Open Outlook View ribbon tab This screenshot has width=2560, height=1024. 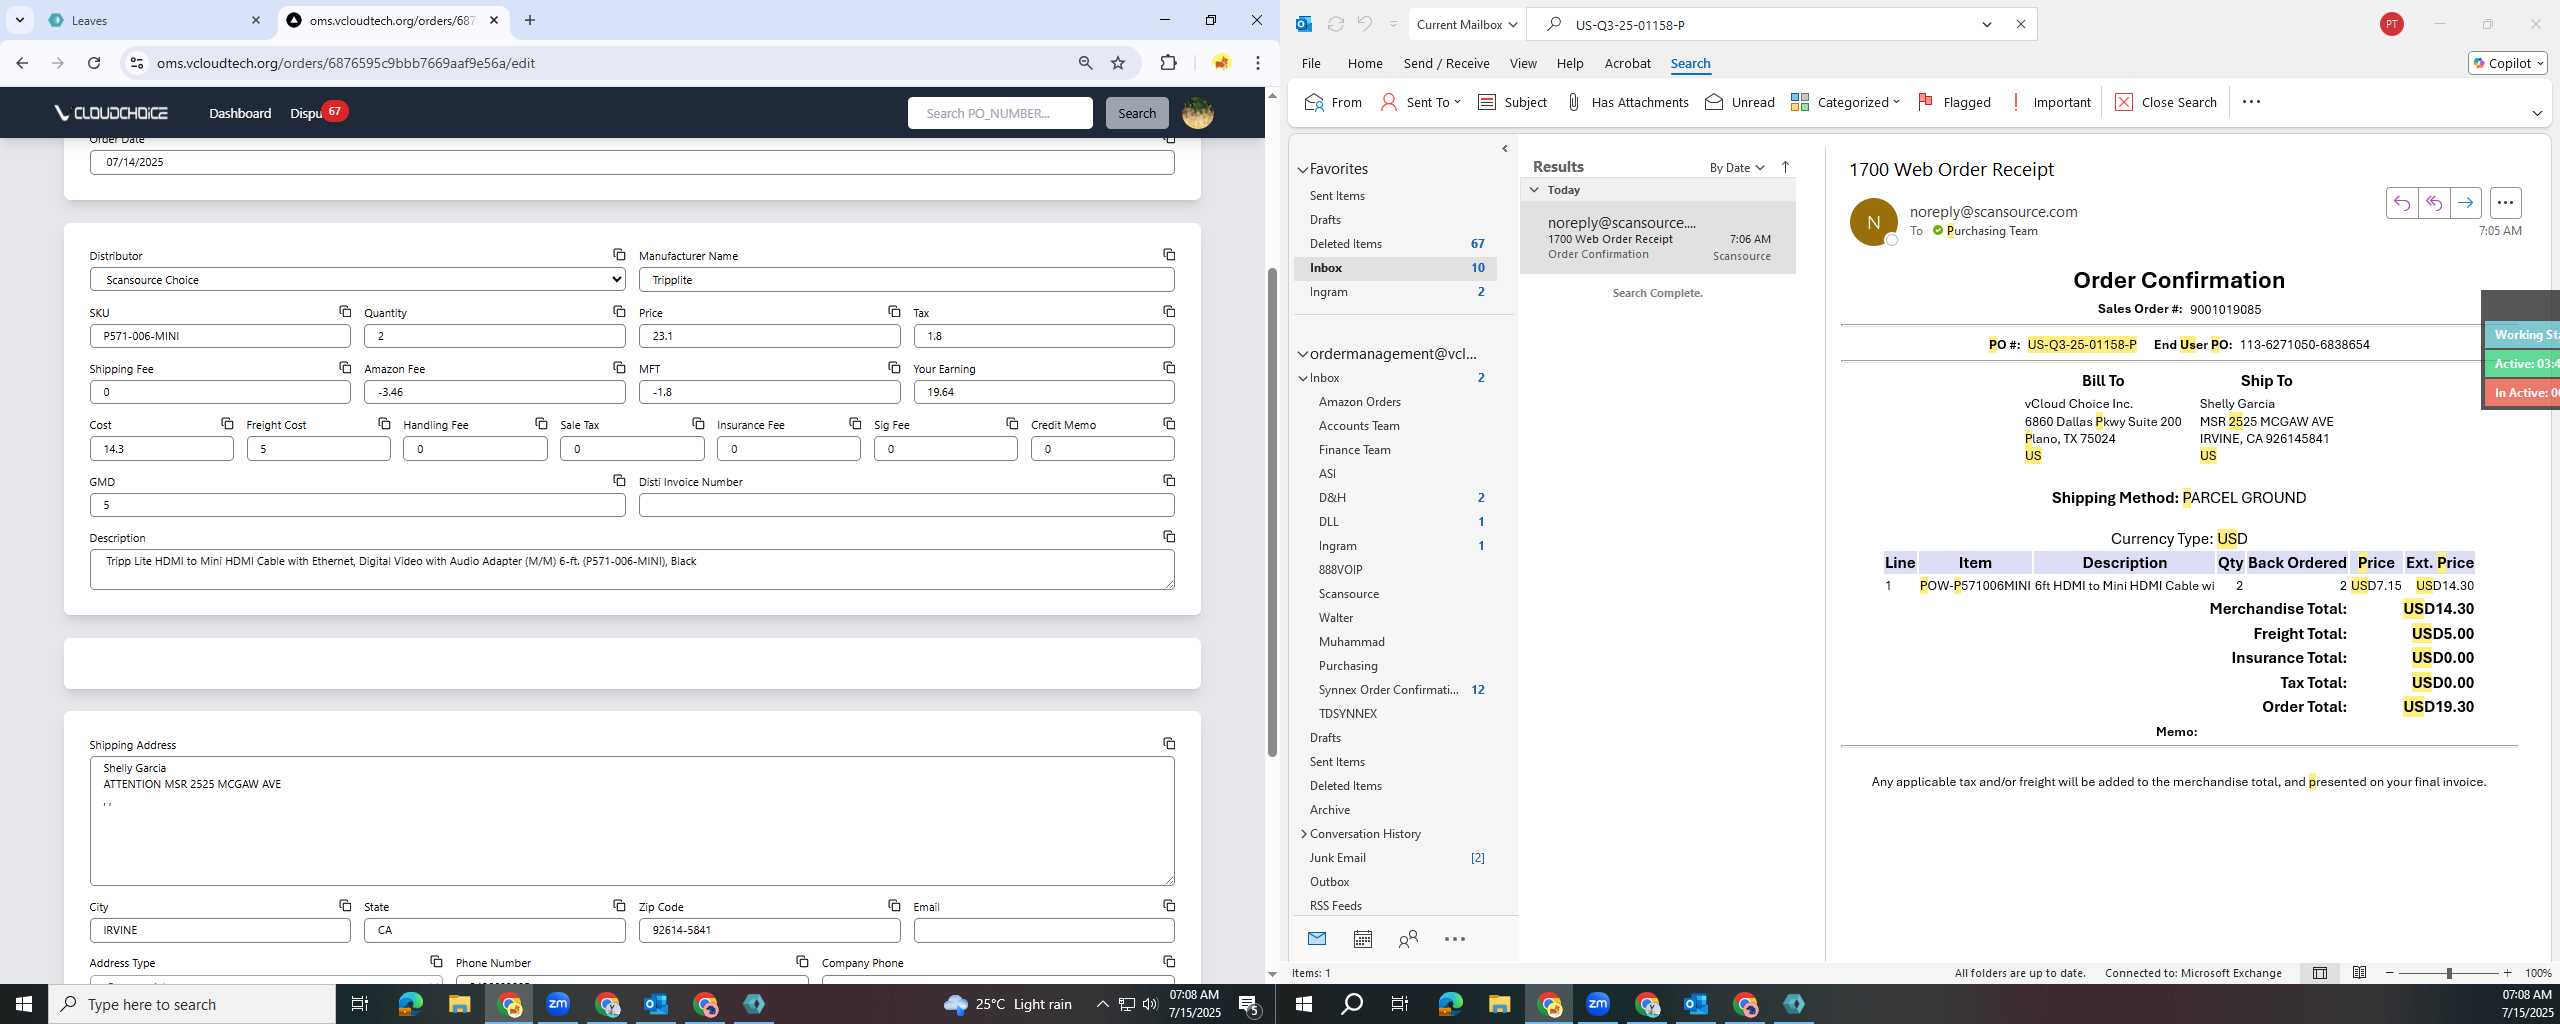pyautogui.click(x=1523, y=63)
